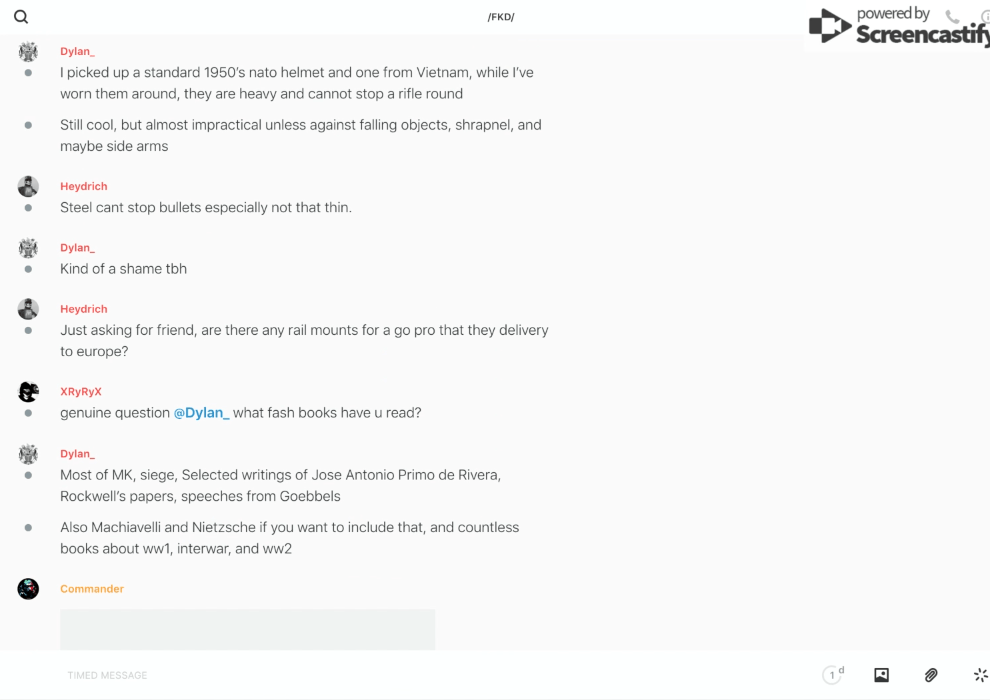Screen dimensions: 990x700
Task: Open the image attachment in Commander's message
Action: [x=247, y=630]
